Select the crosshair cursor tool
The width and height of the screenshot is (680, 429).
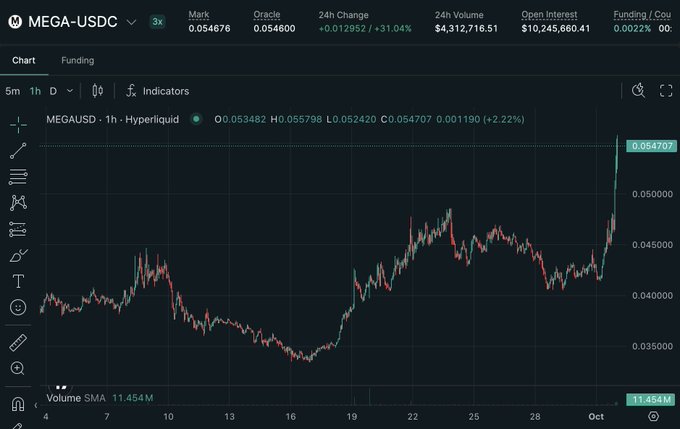[18, 125]
